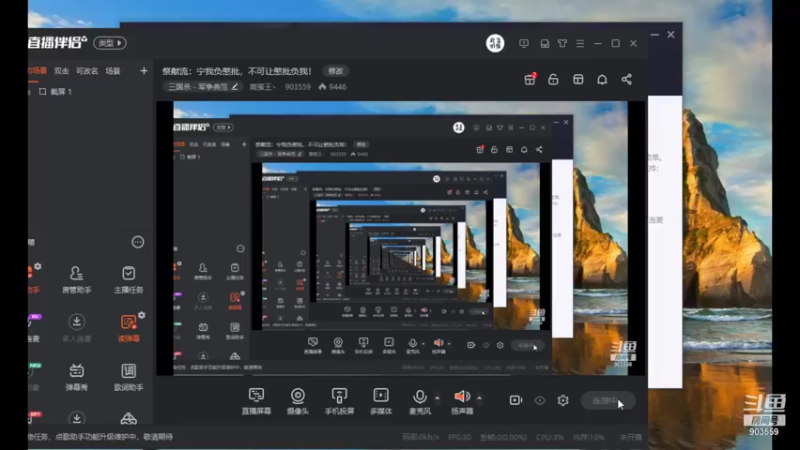Open the screen monitor icon in title bar
Screen dimensions: 800x450
[524, 44]
